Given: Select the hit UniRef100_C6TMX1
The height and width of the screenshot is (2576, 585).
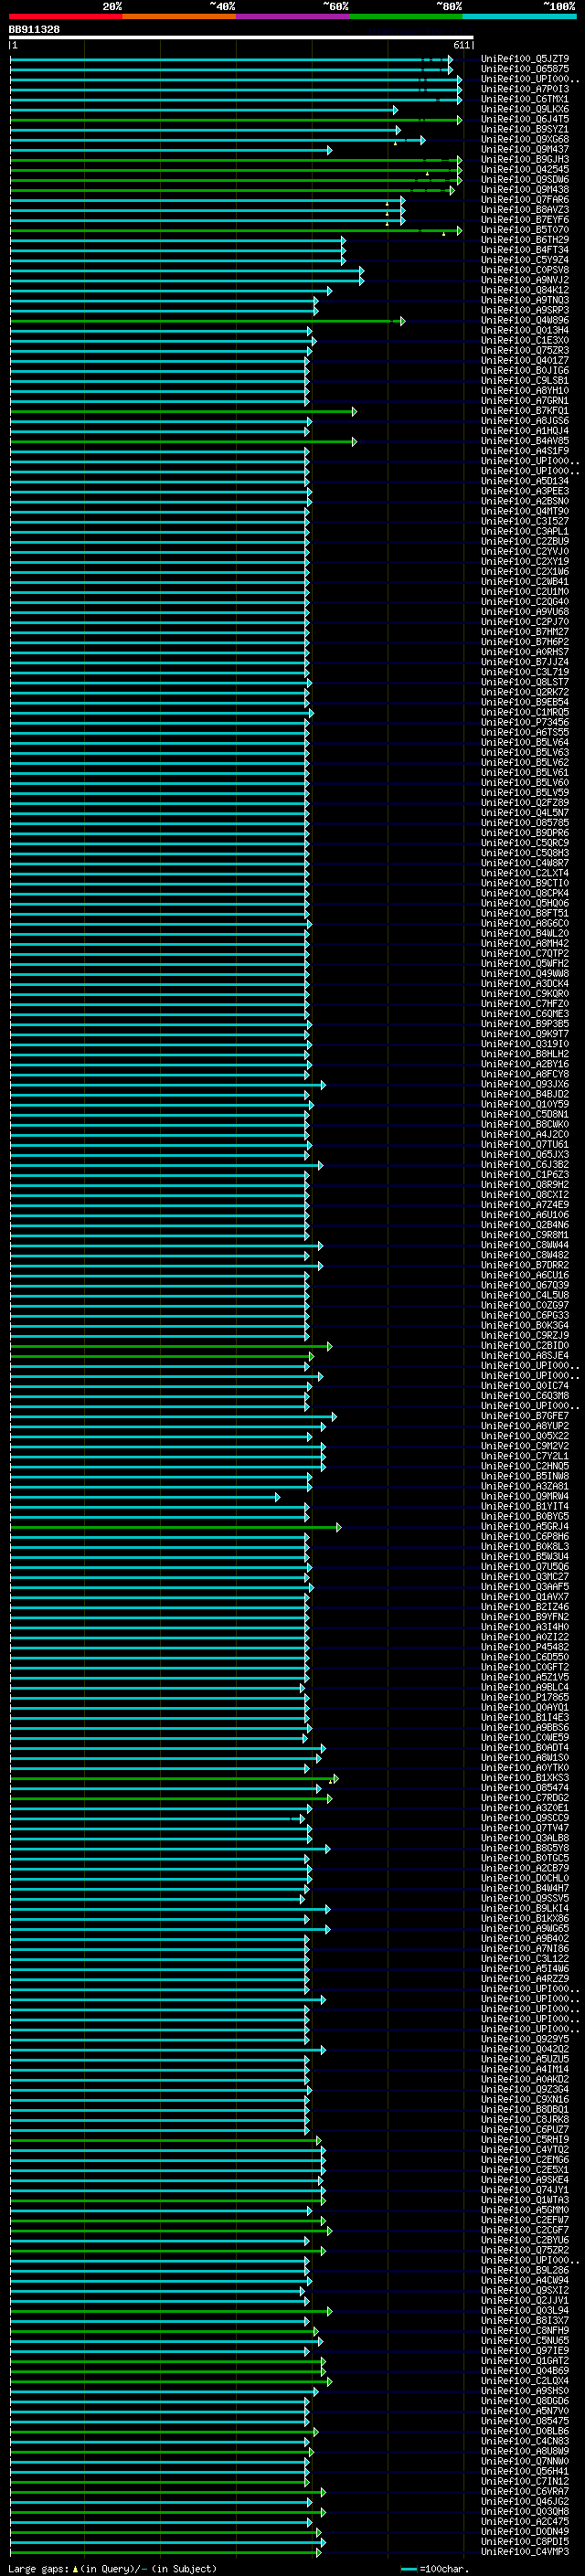Looking at the screenshot, I should 525,99.
